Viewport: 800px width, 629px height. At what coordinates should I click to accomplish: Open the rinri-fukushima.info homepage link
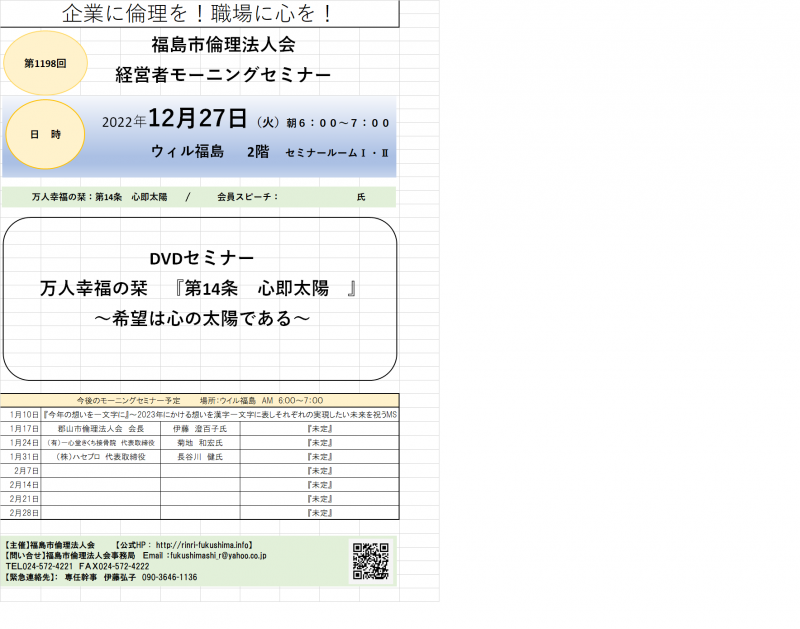click(204, 545)
